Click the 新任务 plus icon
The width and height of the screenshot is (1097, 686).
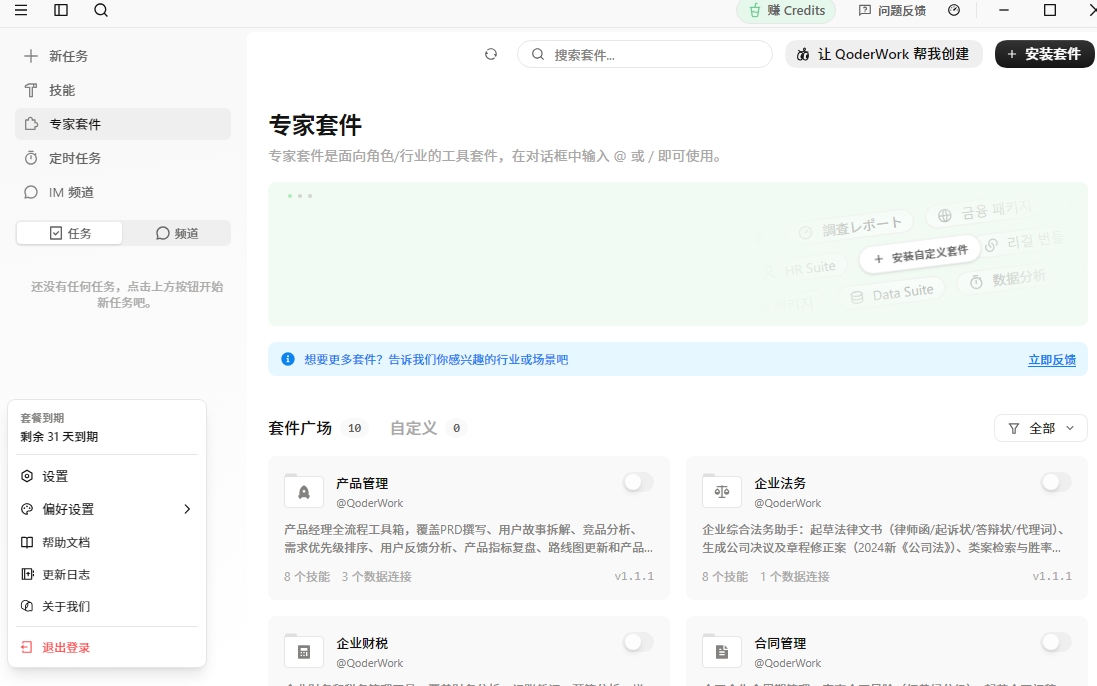[31, 56]
